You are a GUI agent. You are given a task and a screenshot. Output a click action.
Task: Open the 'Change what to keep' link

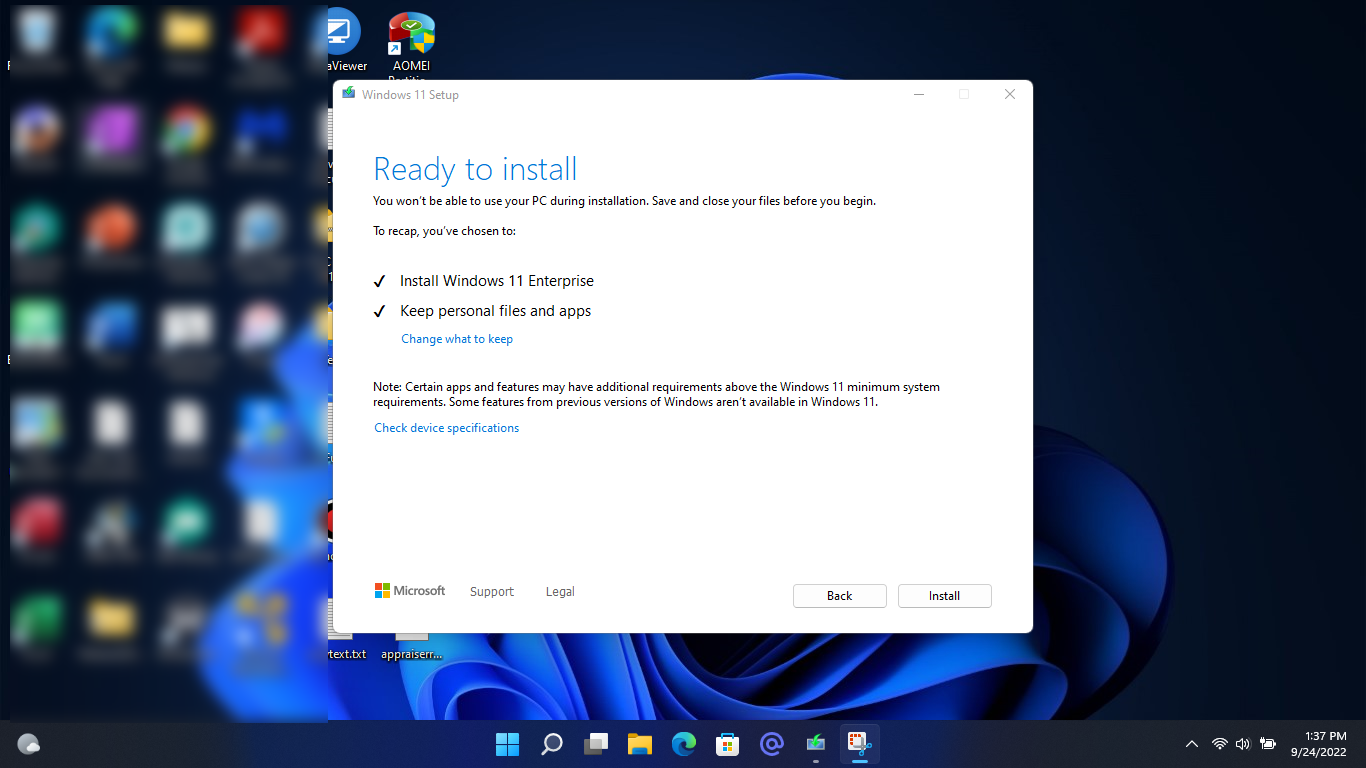[x=457, y=339]
